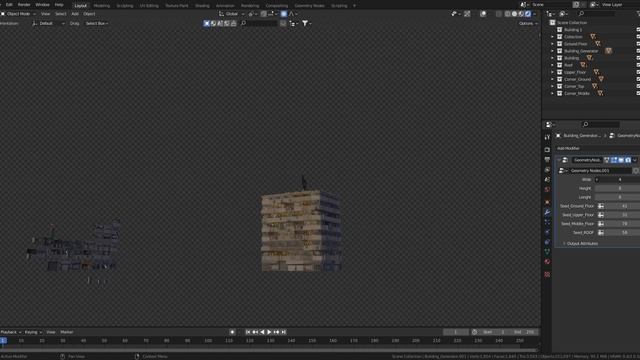Screen dimensions: 640x360
Task: Open the Render menu
Action: click(x=24, y=5)
